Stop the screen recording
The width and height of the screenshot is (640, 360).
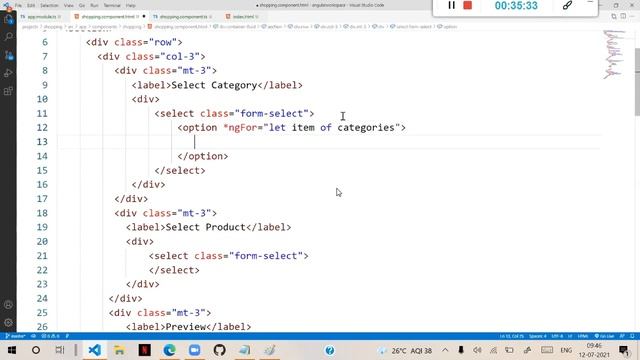[x=468, y=5]
